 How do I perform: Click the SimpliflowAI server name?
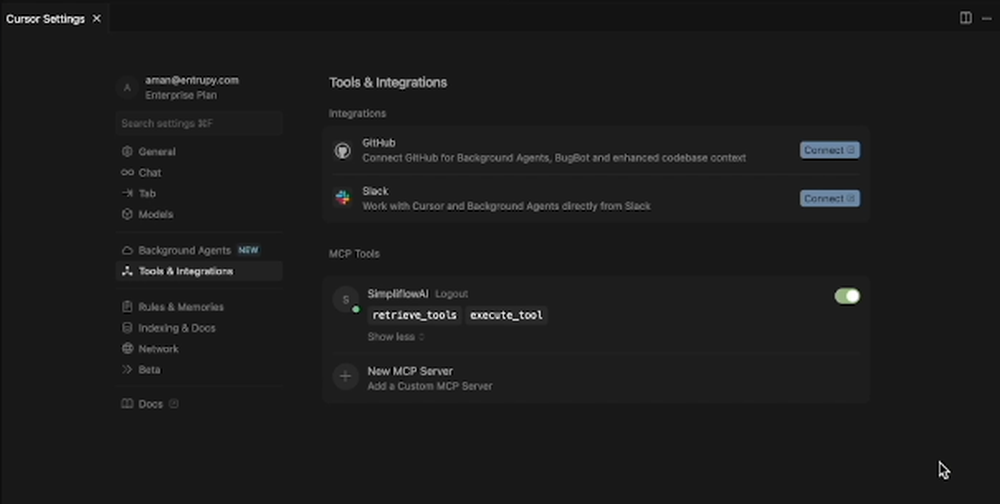[398, 294]
